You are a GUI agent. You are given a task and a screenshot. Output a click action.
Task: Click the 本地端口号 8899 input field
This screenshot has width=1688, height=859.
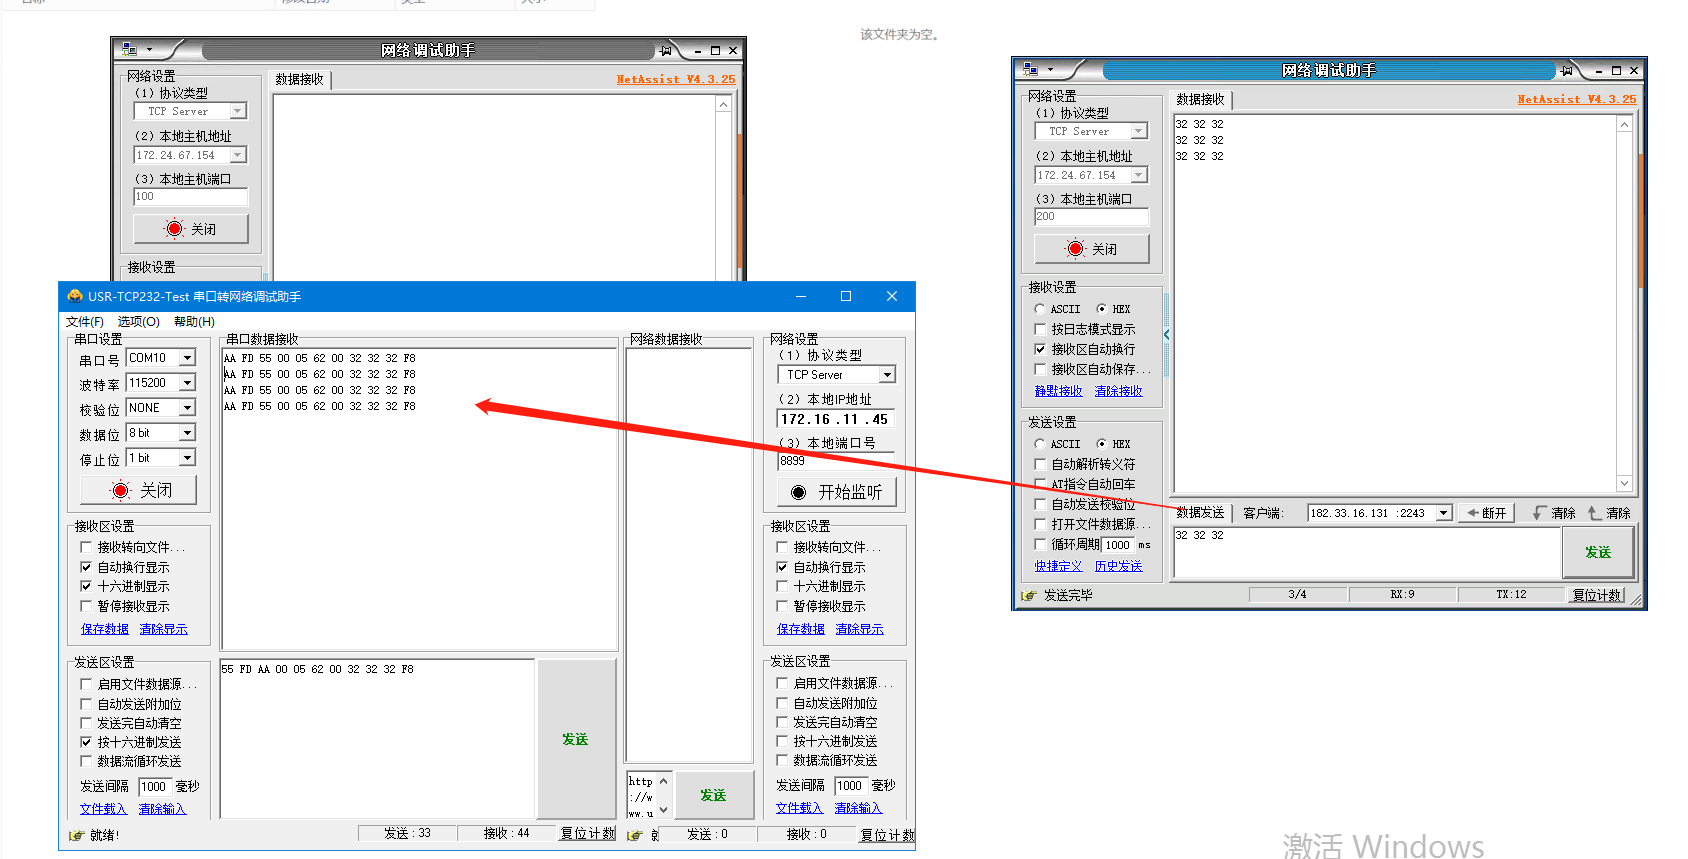pyautogui.click(x=835, y=461)
